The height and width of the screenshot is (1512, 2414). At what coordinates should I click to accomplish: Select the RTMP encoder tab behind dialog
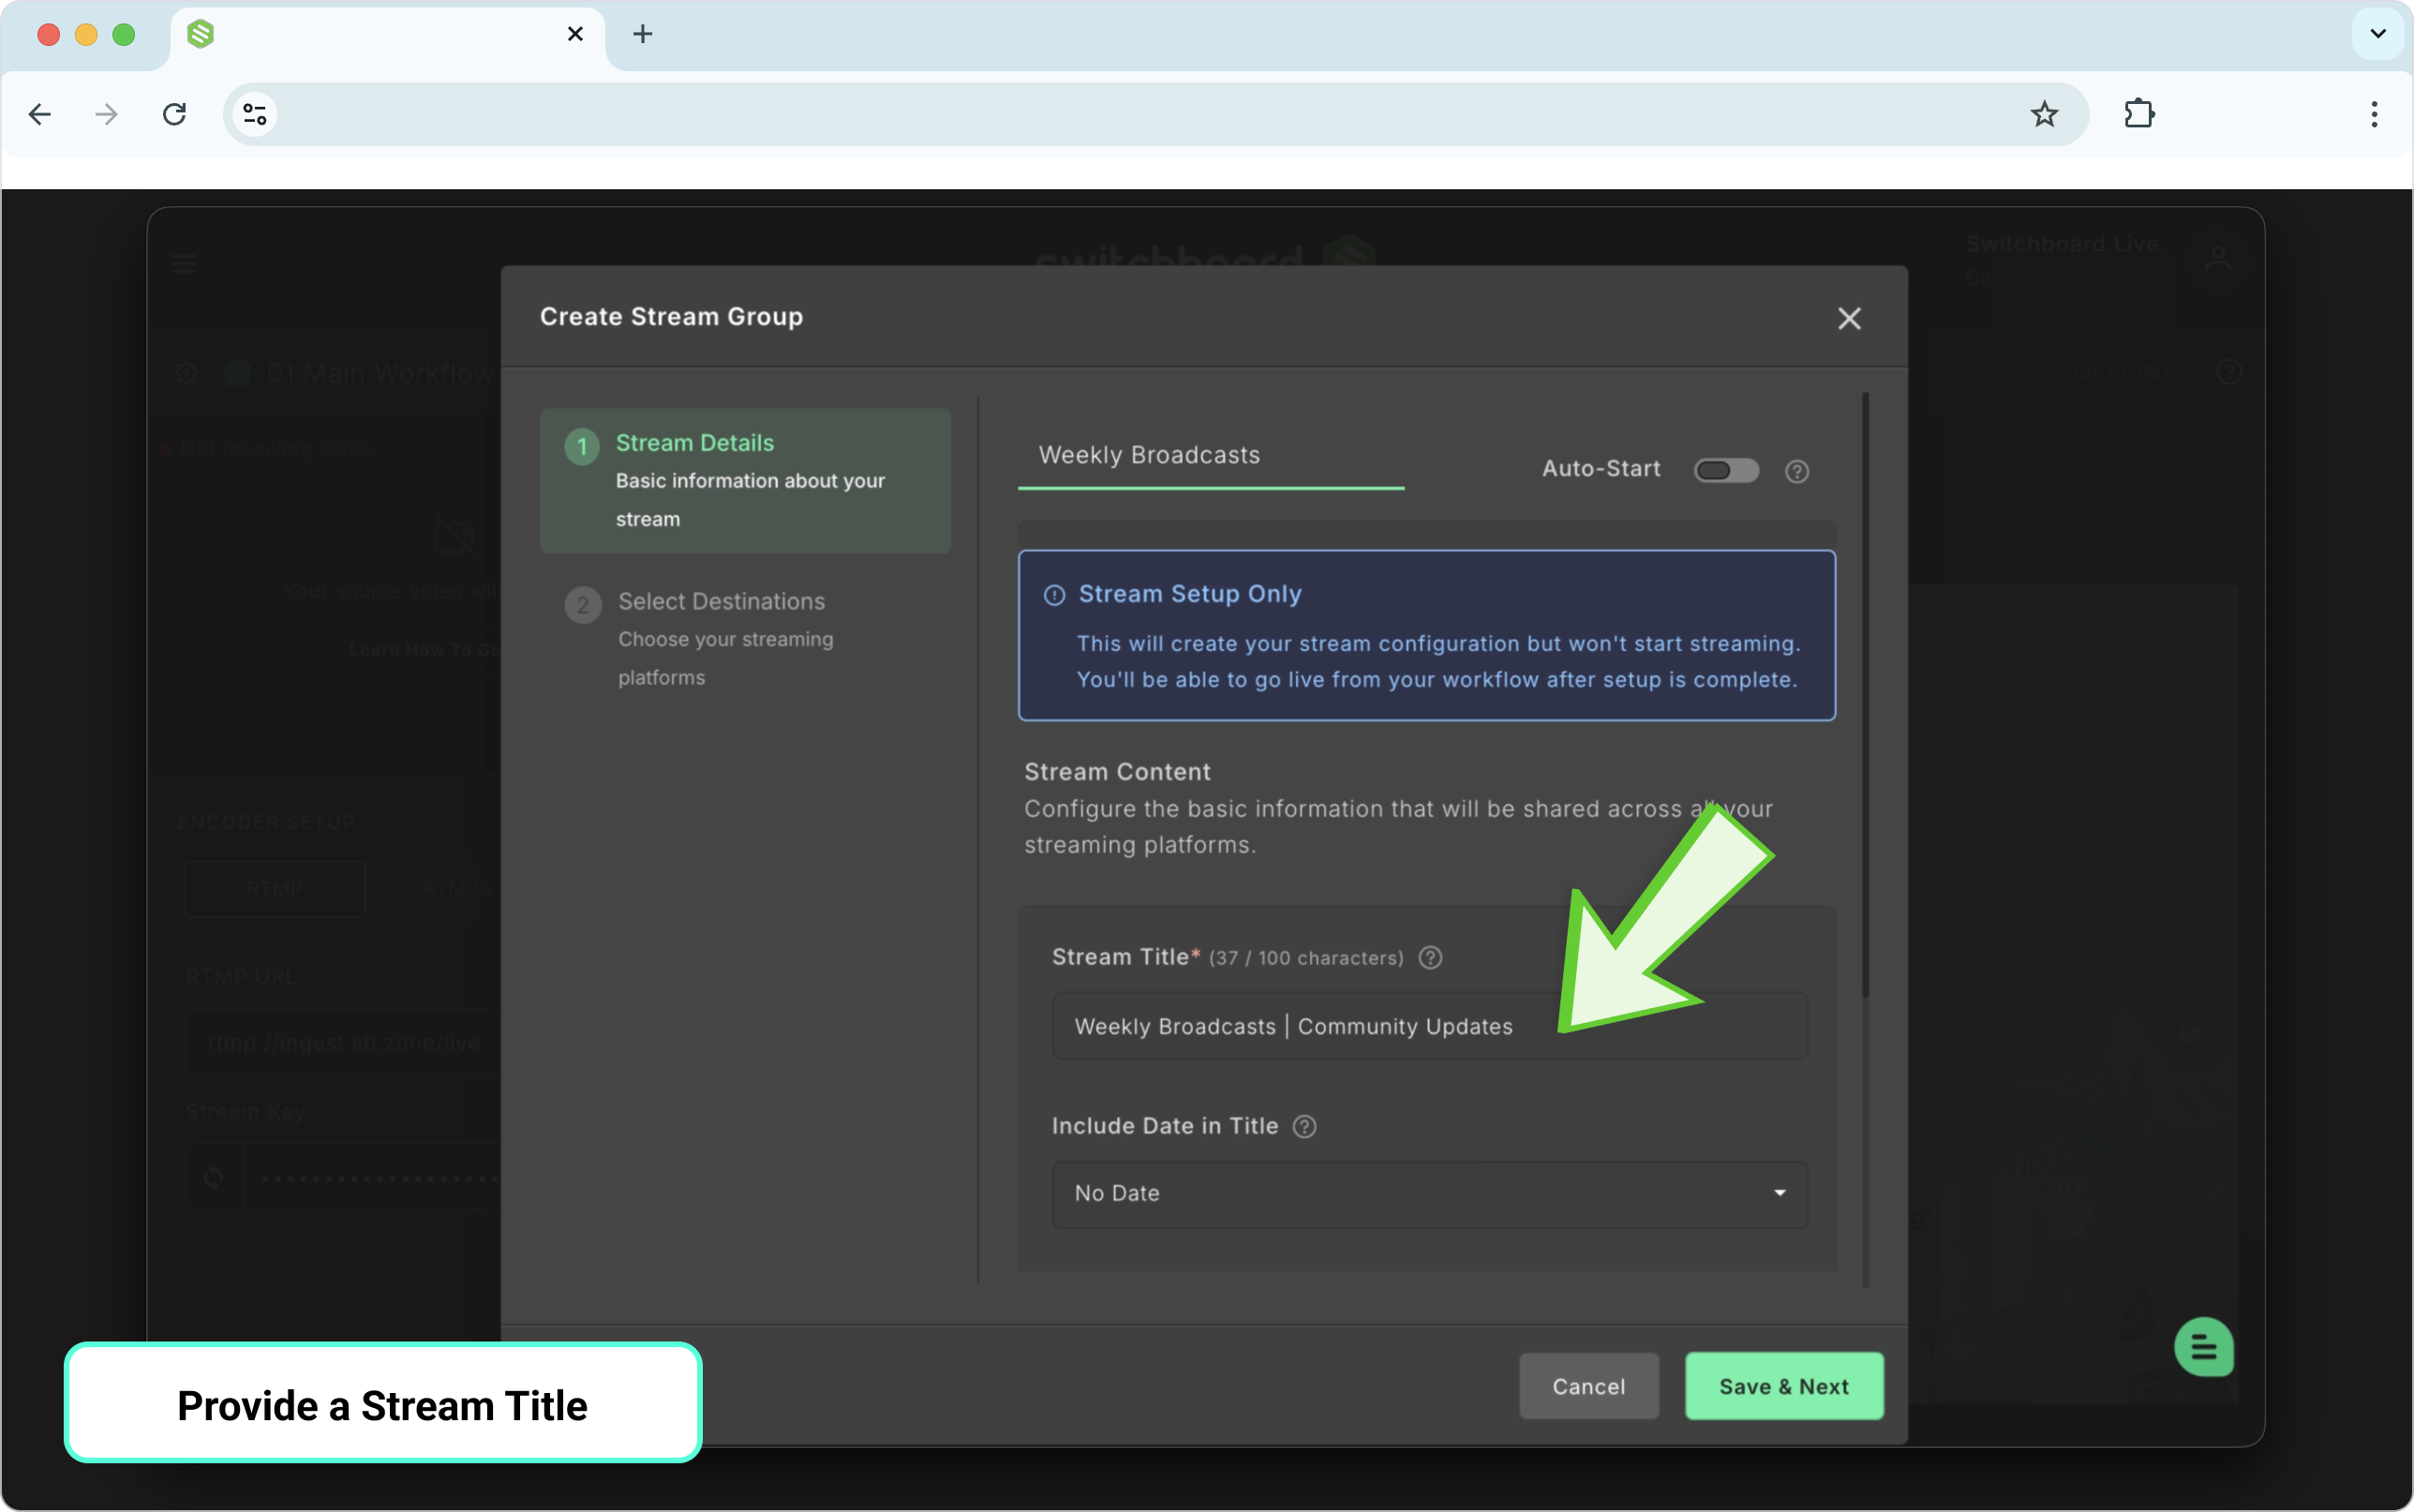[x=275, y=889]
